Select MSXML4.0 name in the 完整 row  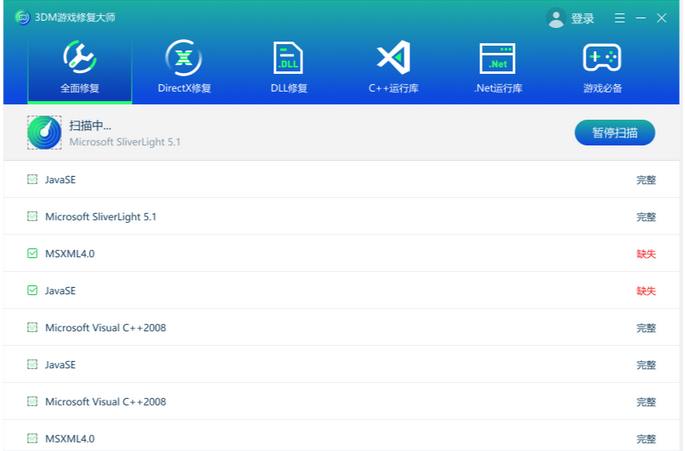[x=70, y=438]
